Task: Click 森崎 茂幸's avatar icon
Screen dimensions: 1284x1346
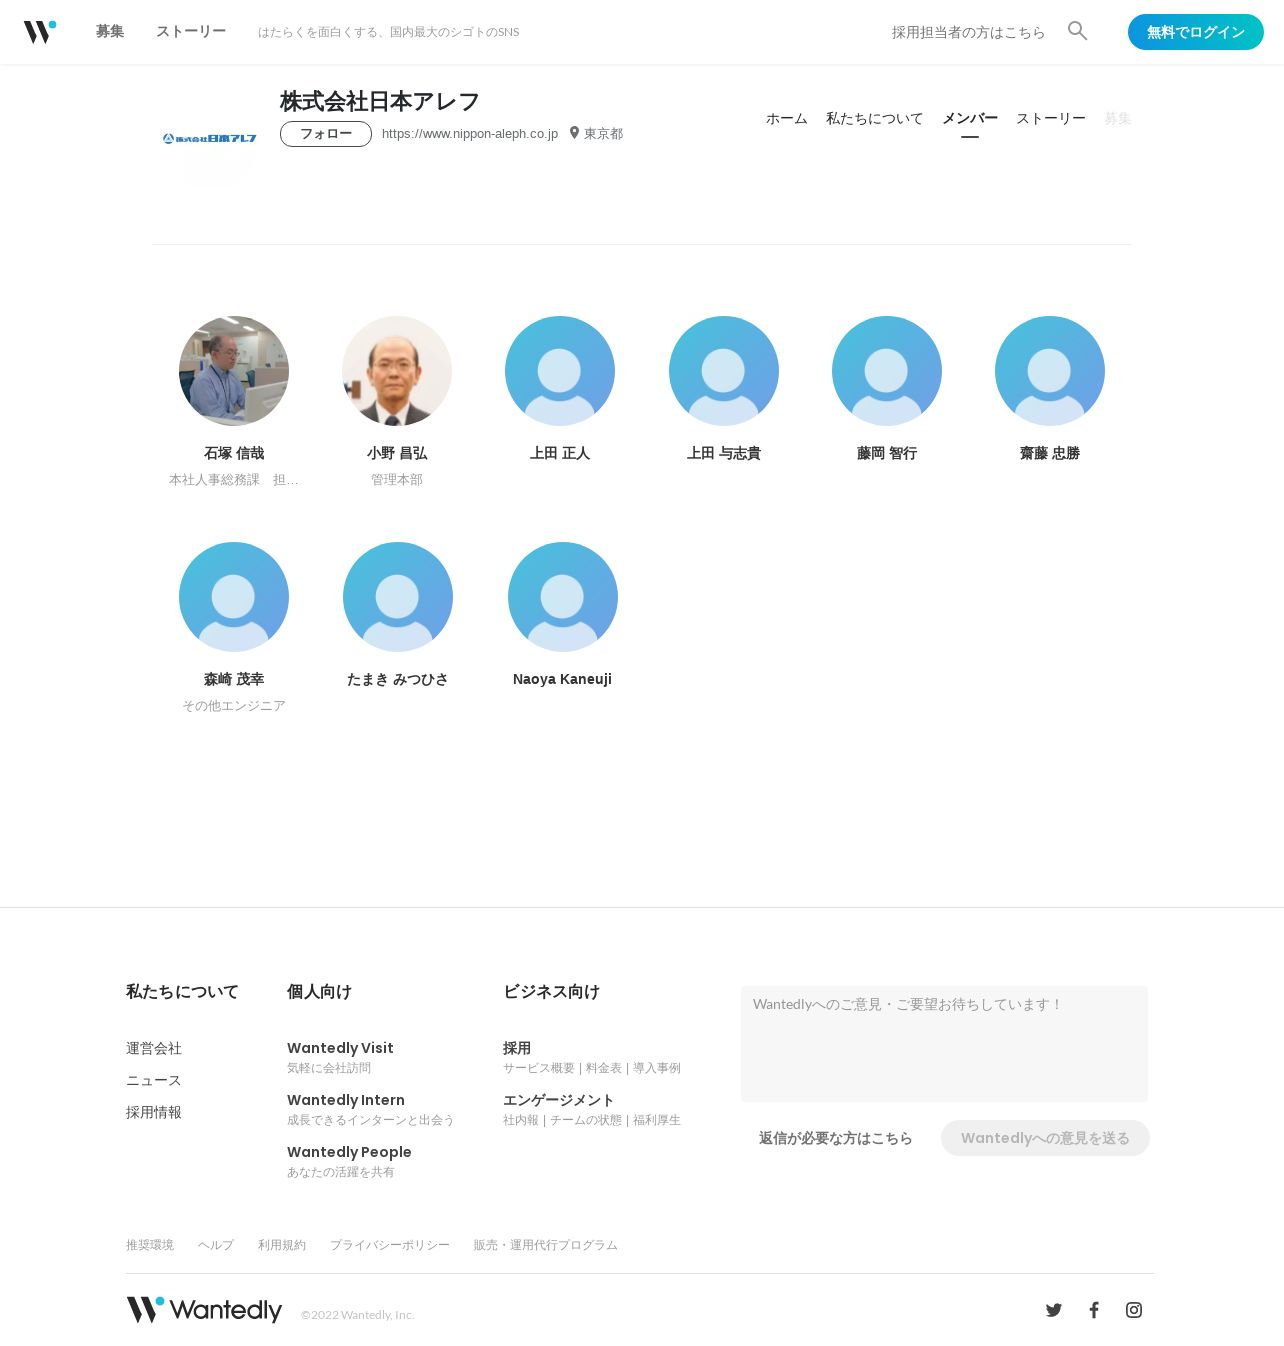Action: pos(234,597)
